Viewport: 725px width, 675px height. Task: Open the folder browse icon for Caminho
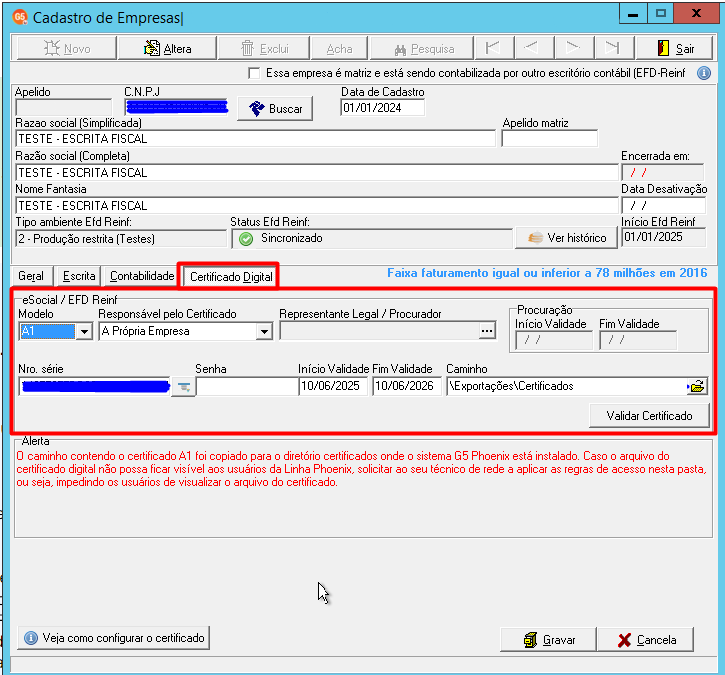[697, 387]
